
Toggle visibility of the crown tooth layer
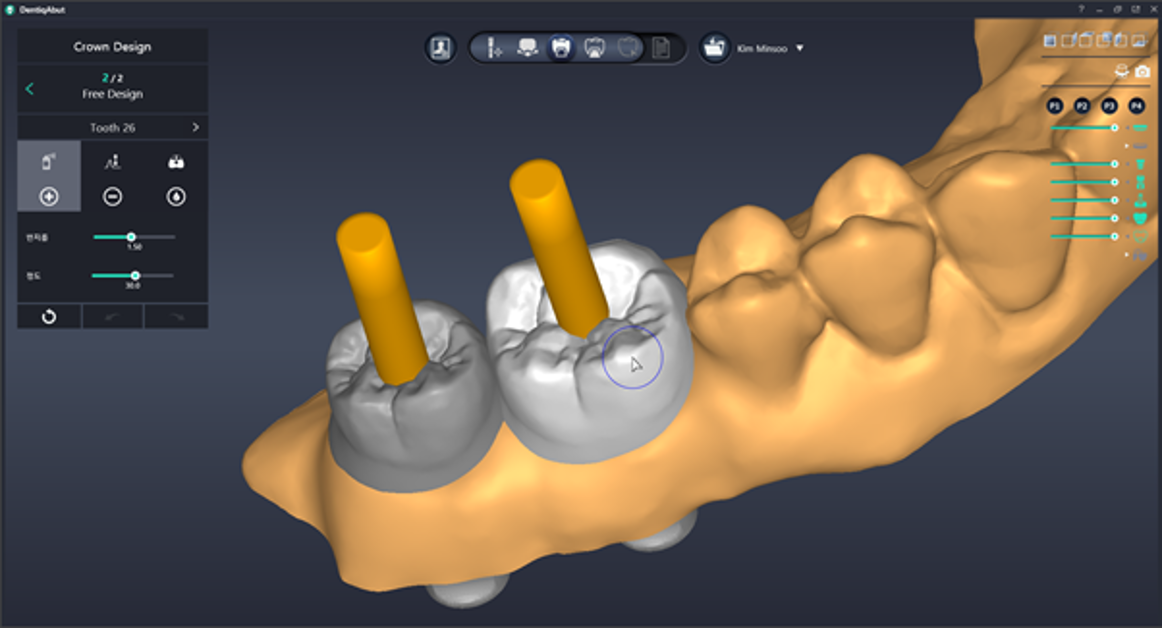(1139, 218)
